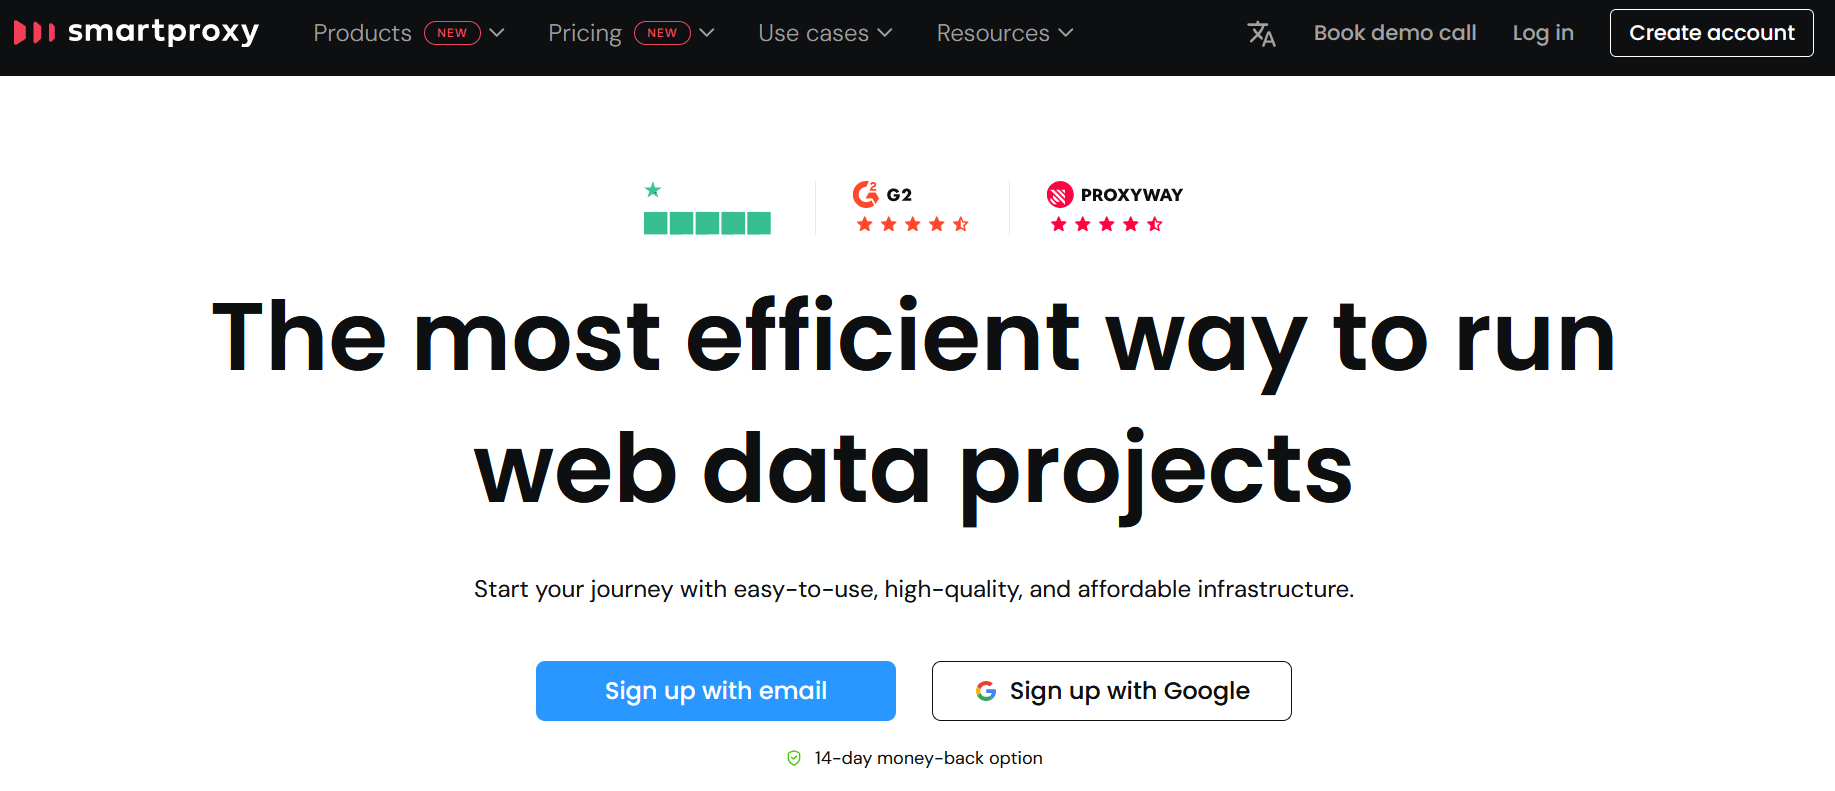Click the green Trustpilot star icon

[x=653, y=190]
